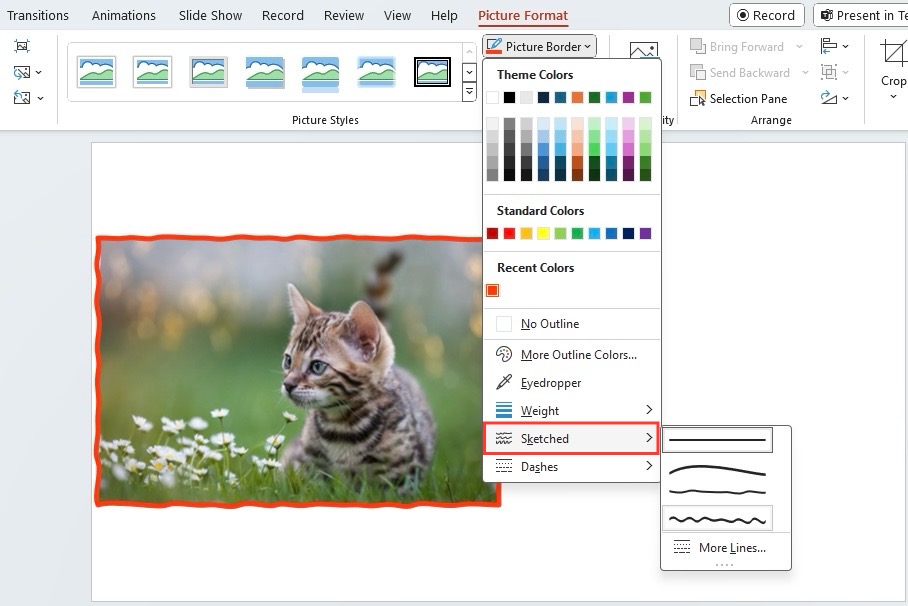Expand the Send Backward dropdown arrow

[805, 72]
